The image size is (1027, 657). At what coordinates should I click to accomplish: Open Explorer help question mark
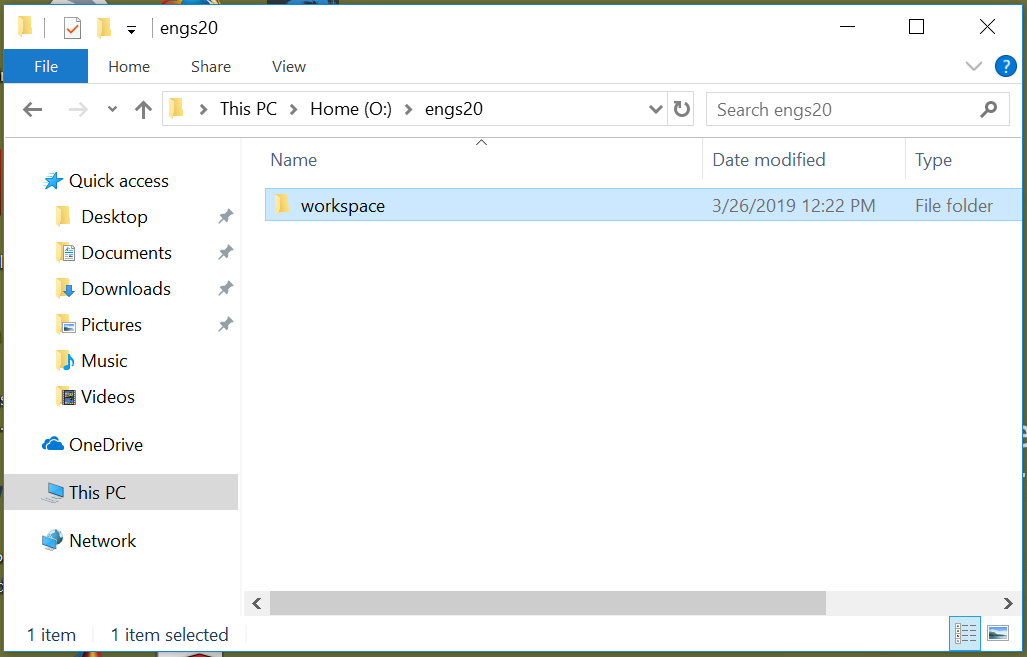[1005, 66]
